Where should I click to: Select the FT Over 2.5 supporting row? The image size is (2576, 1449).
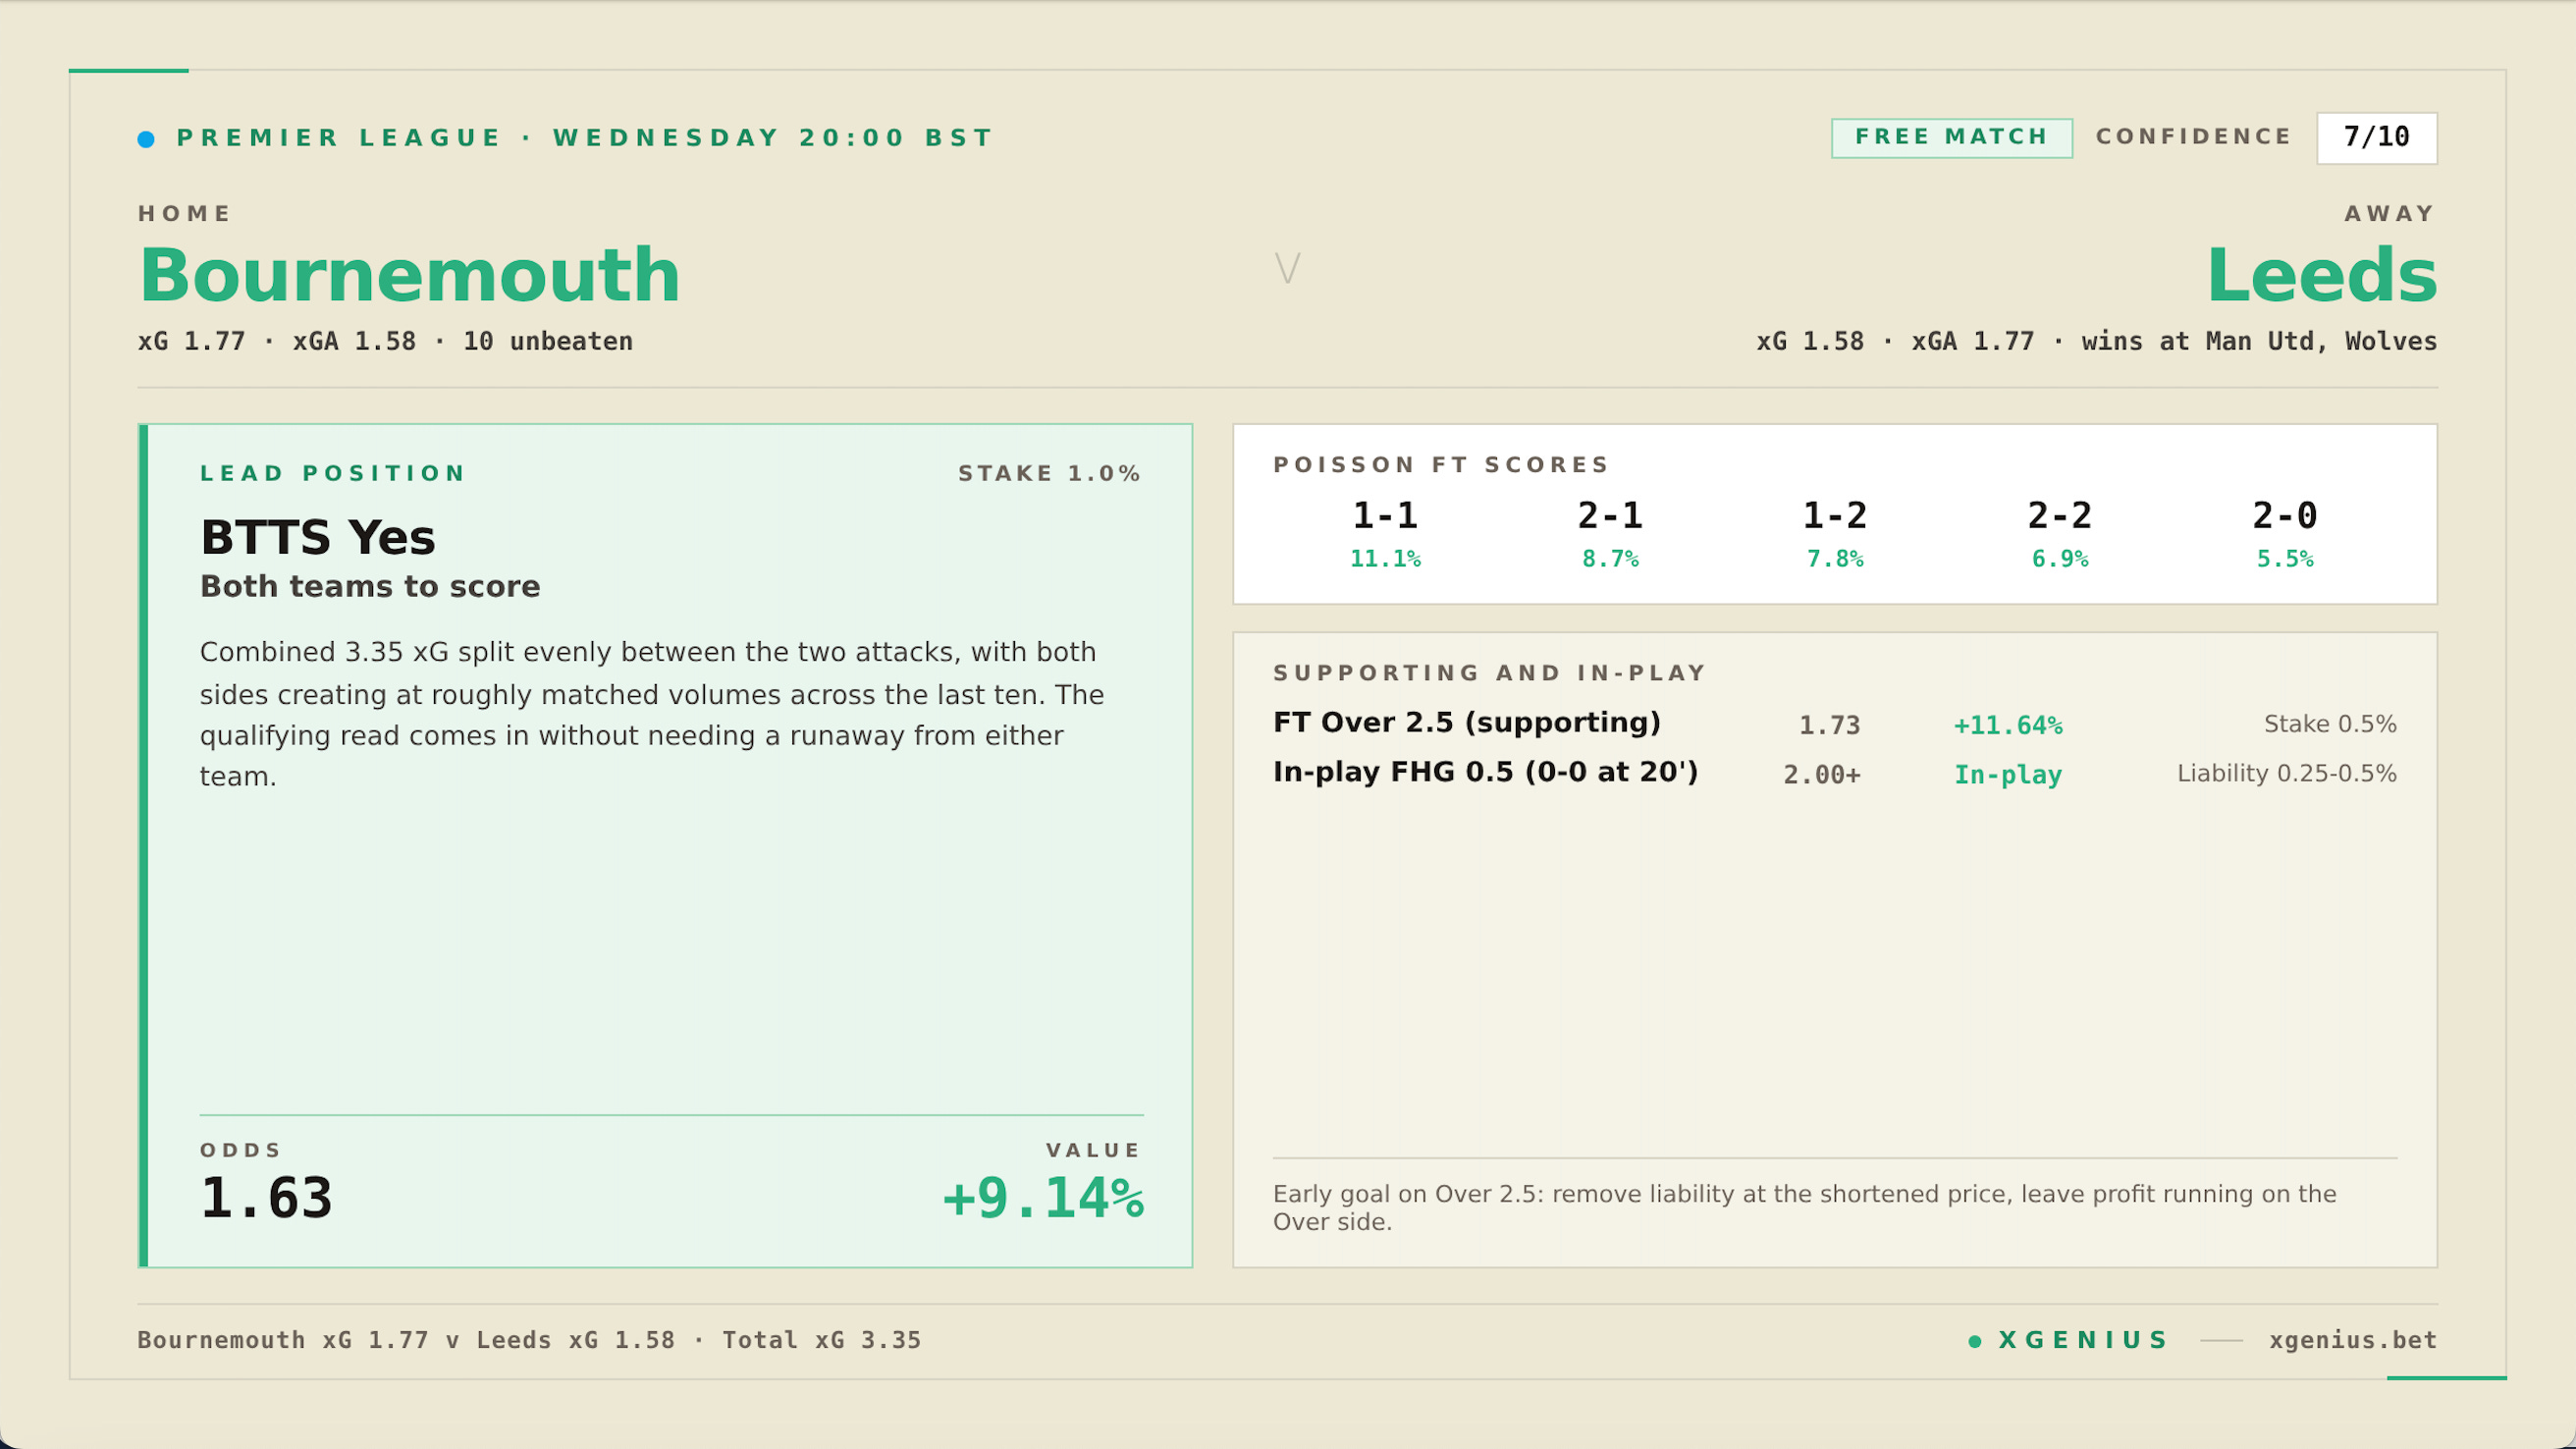1466,723
